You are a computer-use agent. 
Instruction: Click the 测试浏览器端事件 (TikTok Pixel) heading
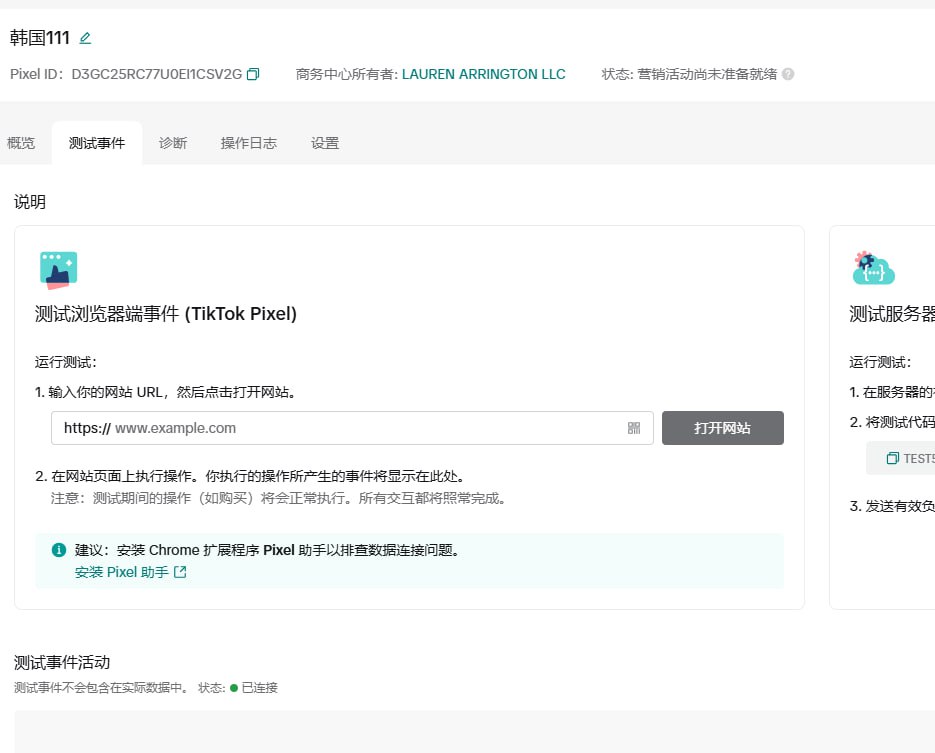pos(166,314)
